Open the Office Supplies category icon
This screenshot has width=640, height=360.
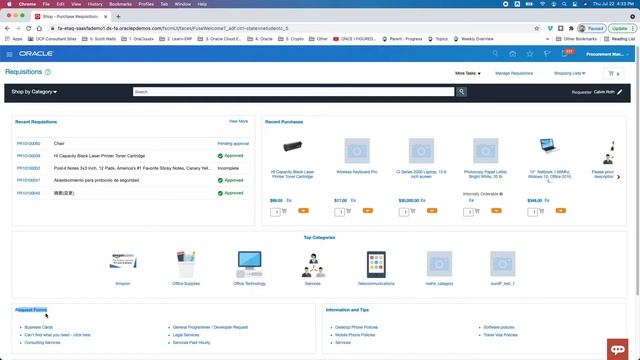click(186, 264)
